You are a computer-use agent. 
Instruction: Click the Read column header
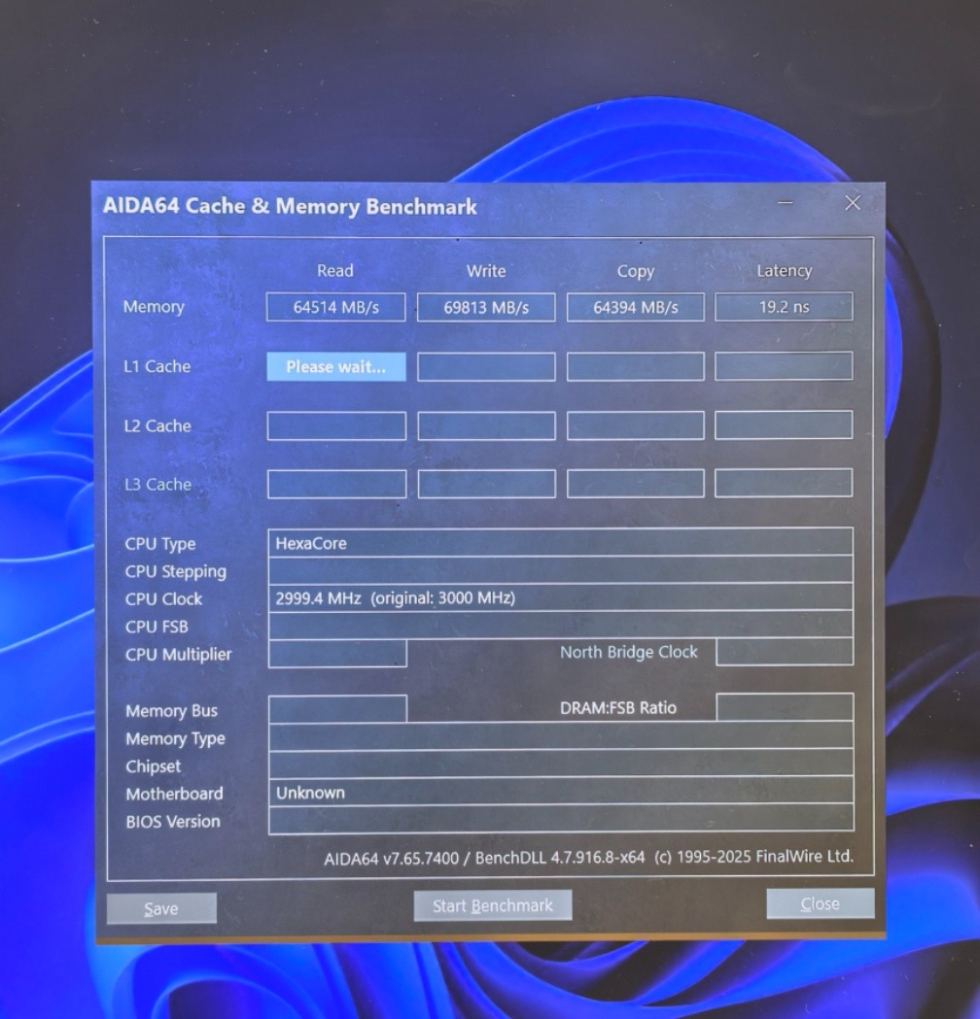click(x=335, y=270)
